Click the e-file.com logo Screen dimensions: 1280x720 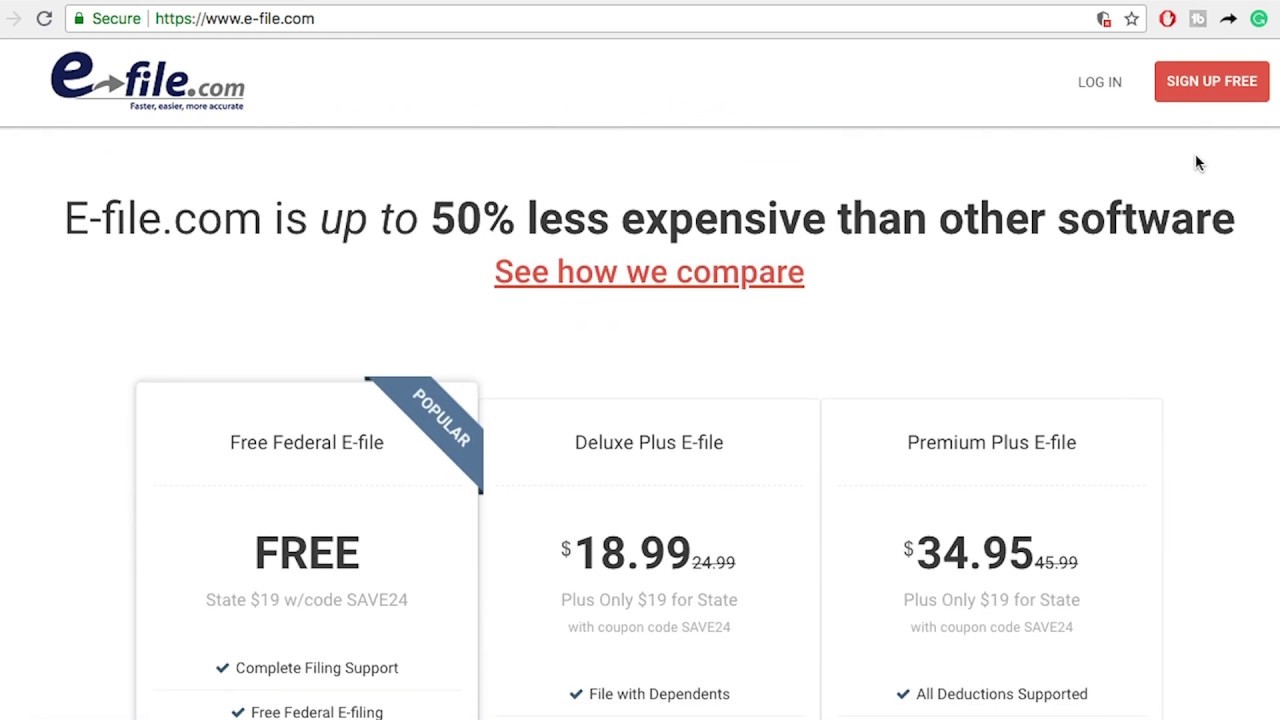pyautogui.click(x=147, y=81)
